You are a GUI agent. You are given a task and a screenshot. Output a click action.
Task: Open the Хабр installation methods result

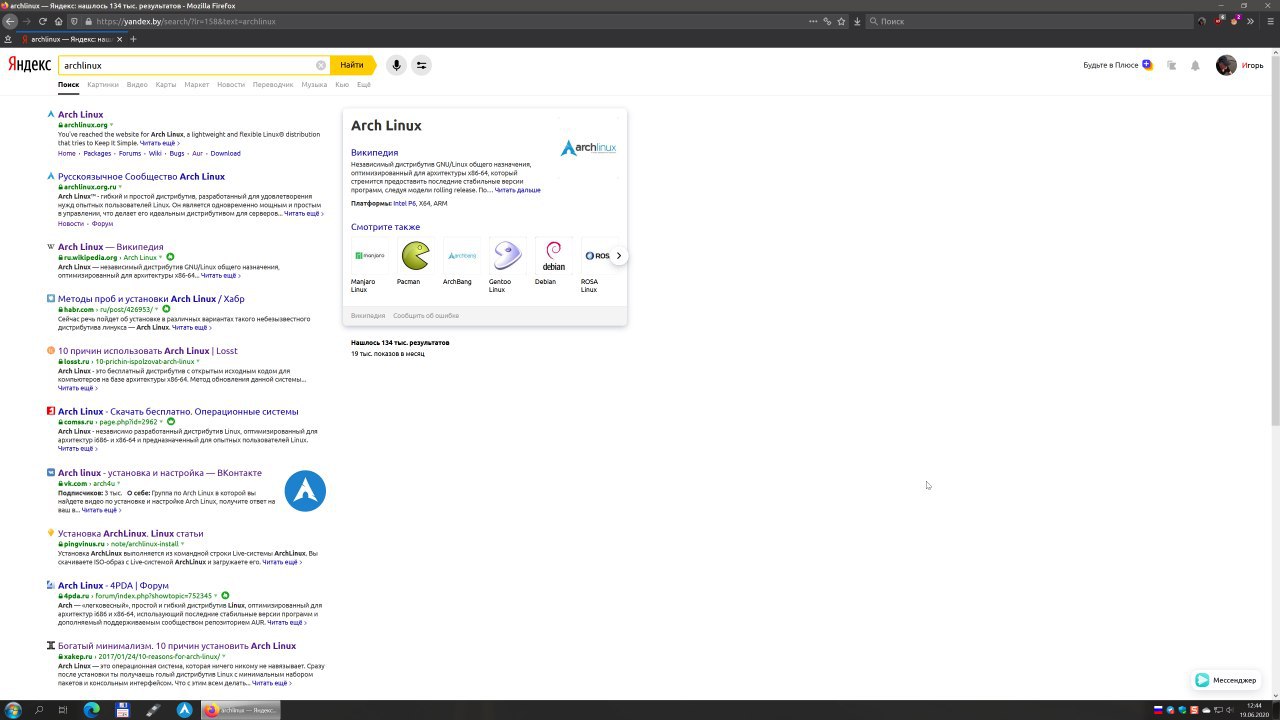tap(151, 299)
